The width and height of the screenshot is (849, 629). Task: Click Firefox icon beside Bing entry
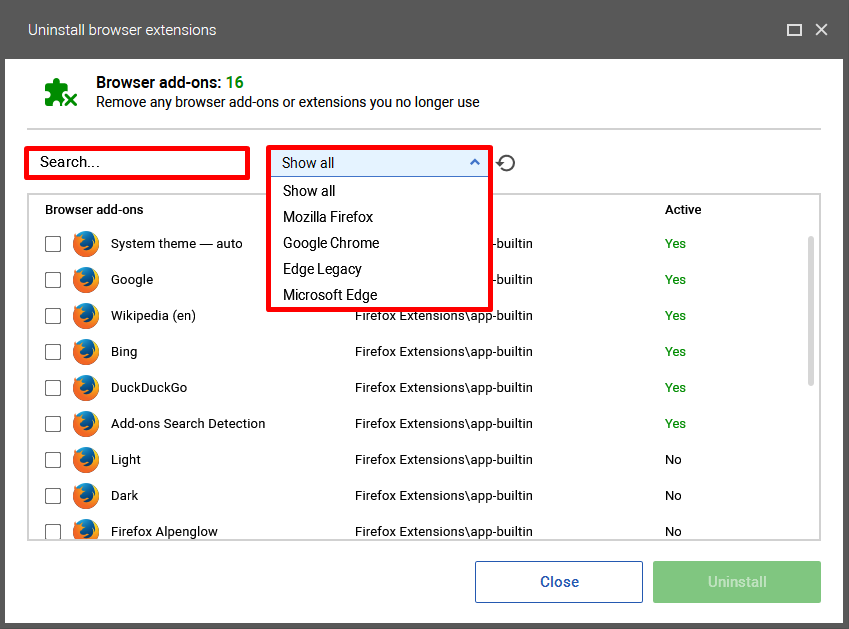(x=86, y=352)
